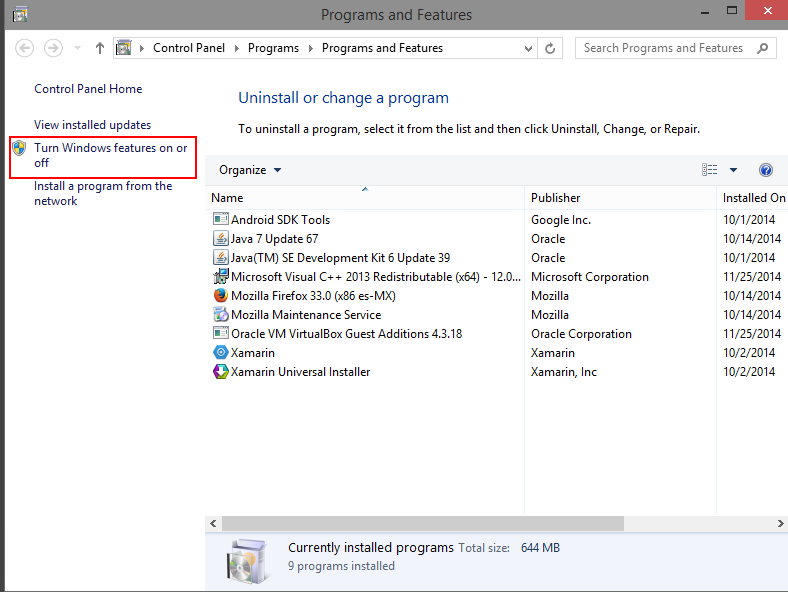
Task: Select Java(TM) SE Development Kit 6 Update 39
Action: tap(340, 258)
